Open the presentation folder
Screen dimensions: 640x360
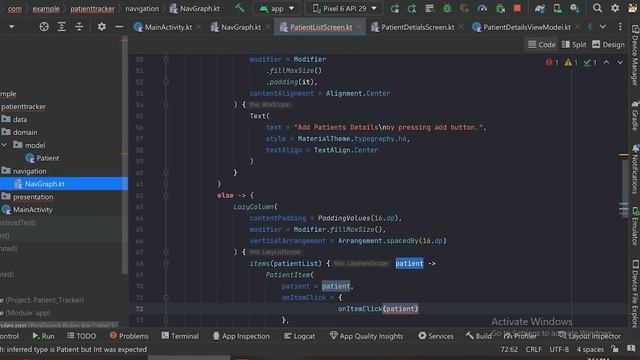click(x=28, y=197)
